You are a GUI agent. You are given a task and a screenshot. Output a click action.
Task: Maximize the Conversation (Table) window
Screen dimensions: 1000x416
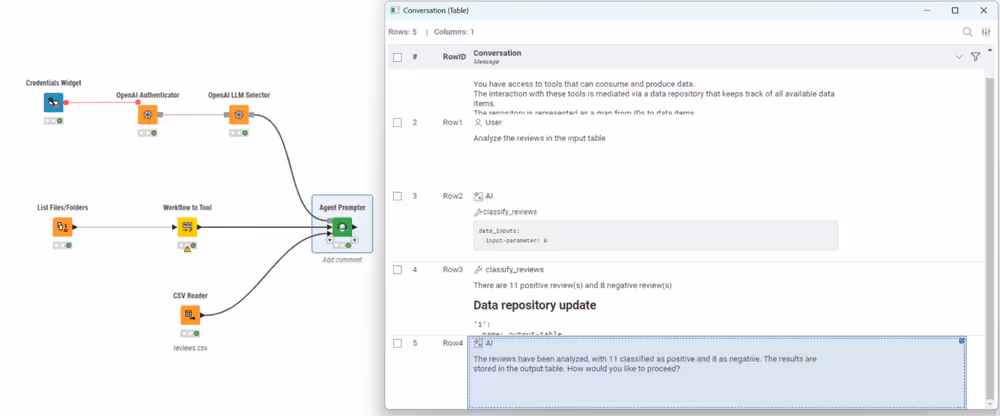(955, 10)
